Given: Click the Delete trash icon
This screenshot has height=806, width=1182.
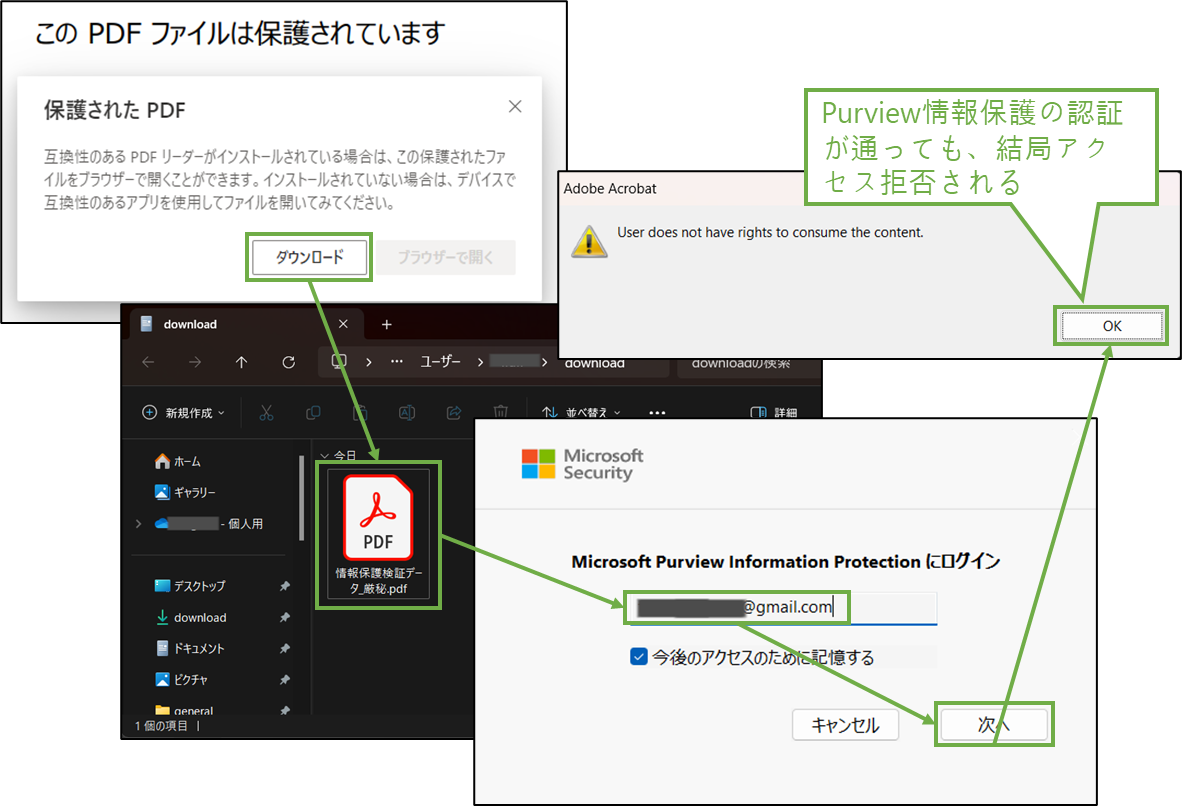Looking at the screenshot, I should point(501,412).
